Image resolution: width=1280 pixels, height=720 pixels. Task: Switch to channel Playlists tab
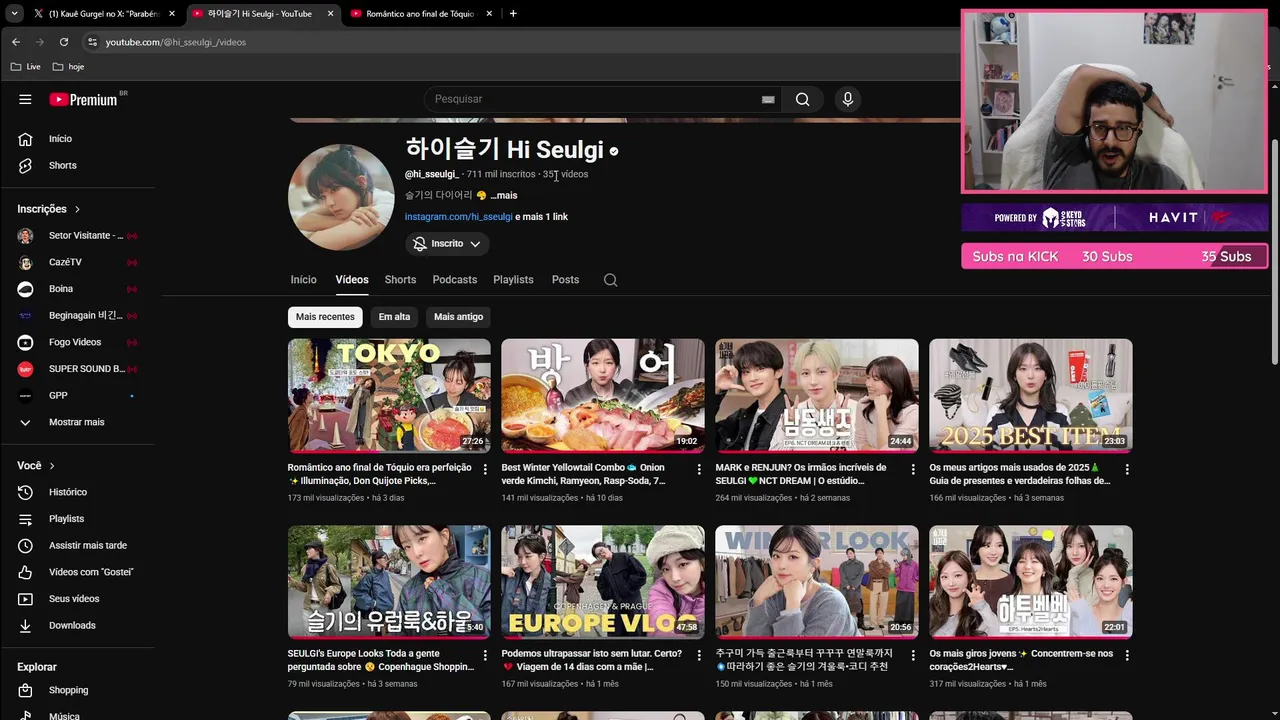click(513, 280)
